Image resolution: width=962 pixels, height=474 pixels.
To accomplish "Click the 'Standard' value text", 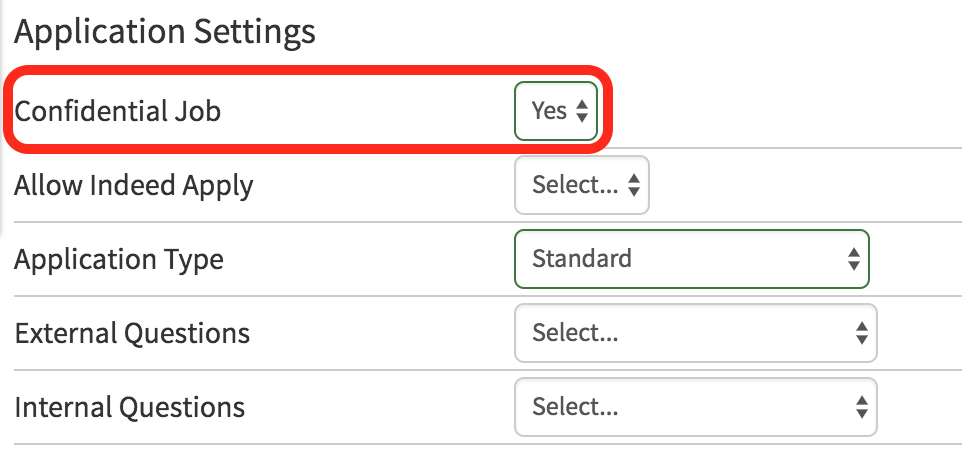I will pos(582,259).
